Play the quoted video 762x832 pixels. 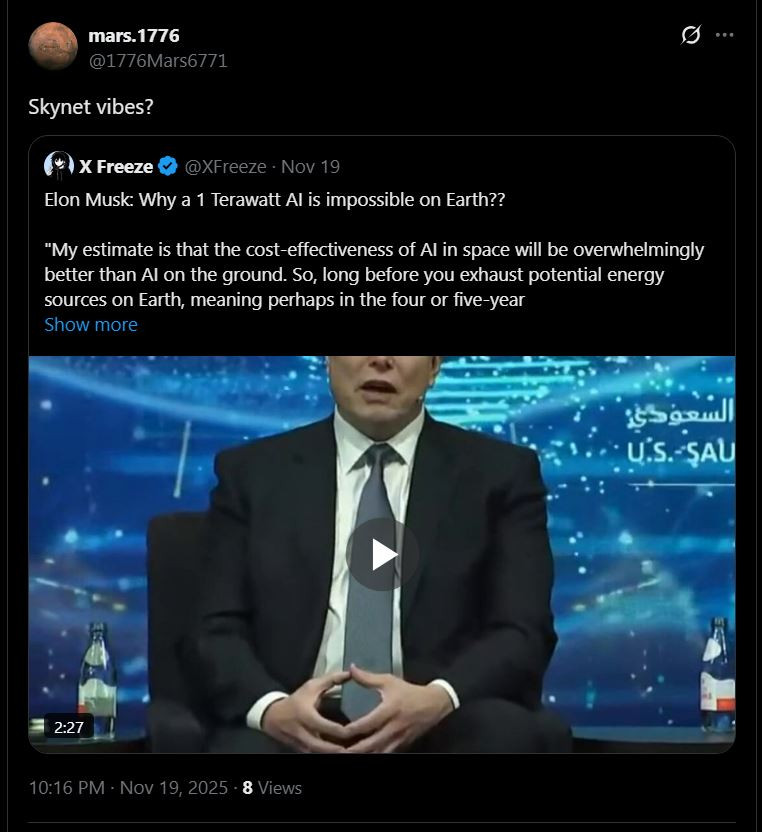(x=382, y=554)
